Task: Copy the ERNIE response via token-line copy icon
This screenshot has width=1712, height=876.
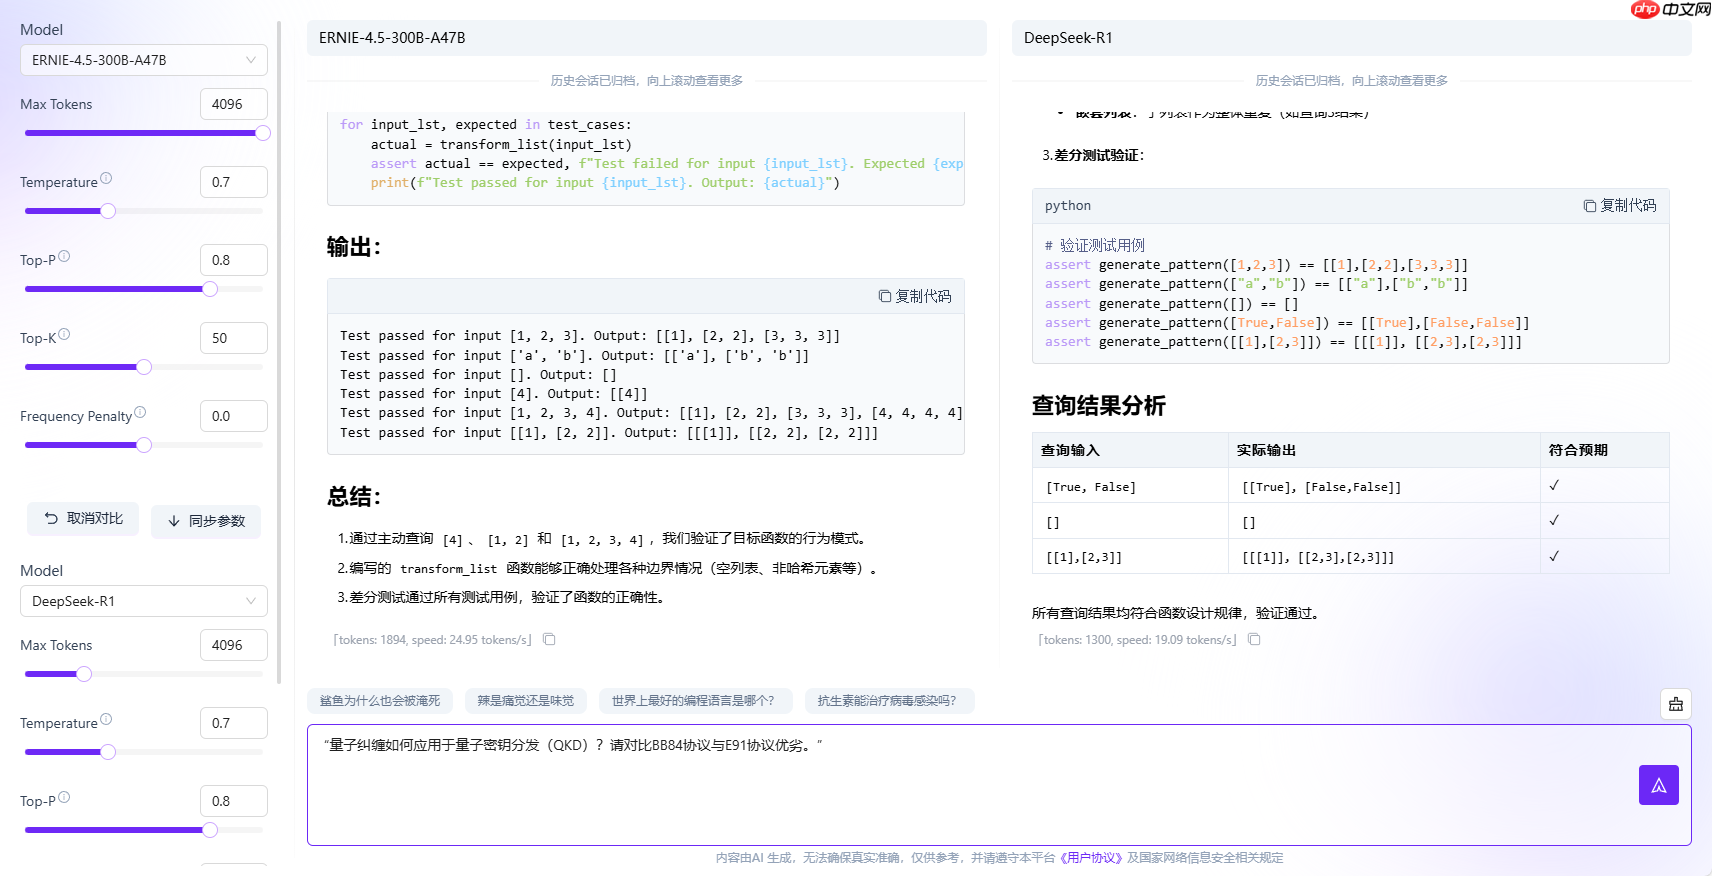Action: coord(549,640)
